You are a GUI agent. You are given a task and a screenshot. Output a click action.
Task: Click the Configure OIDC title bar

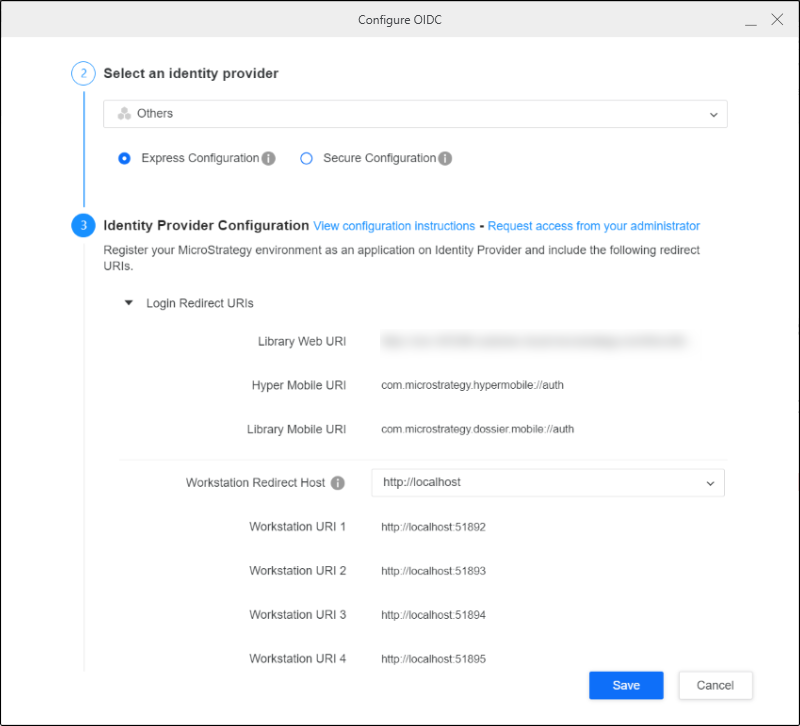[400, 19]
